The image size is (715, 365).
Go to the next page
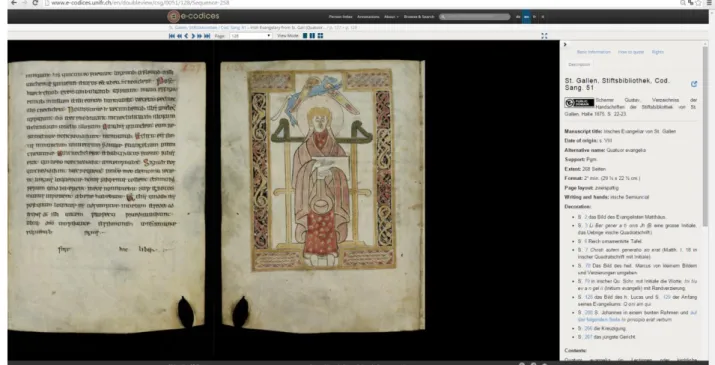(x=193, y=36)
